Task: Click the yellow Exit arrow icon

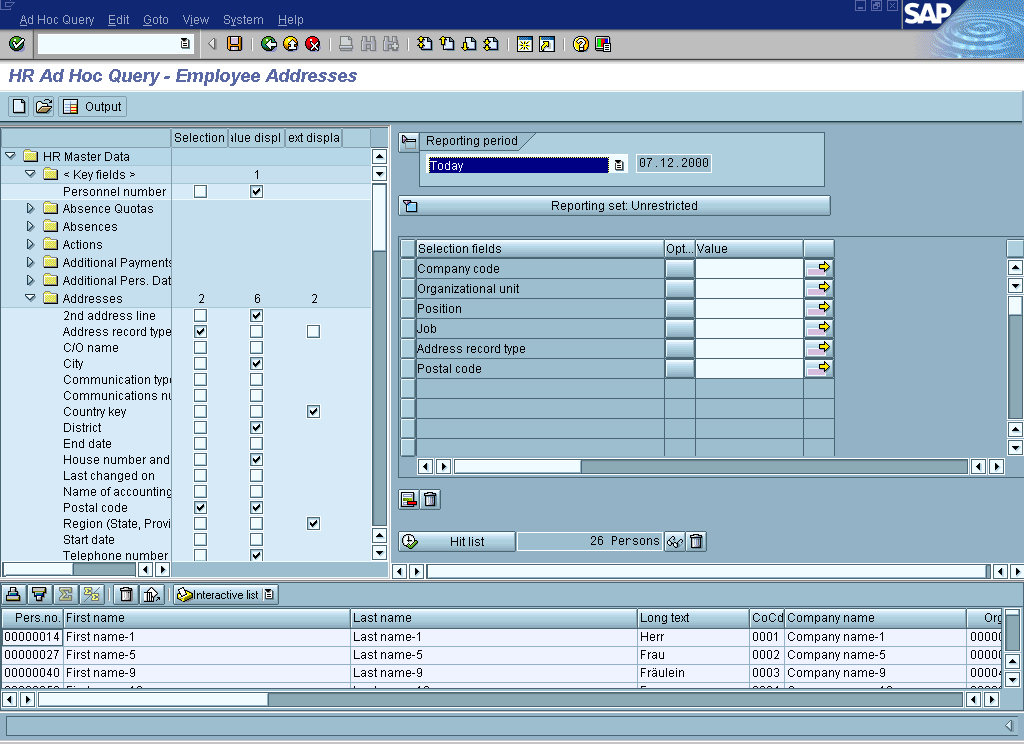Action: point(291,44)
